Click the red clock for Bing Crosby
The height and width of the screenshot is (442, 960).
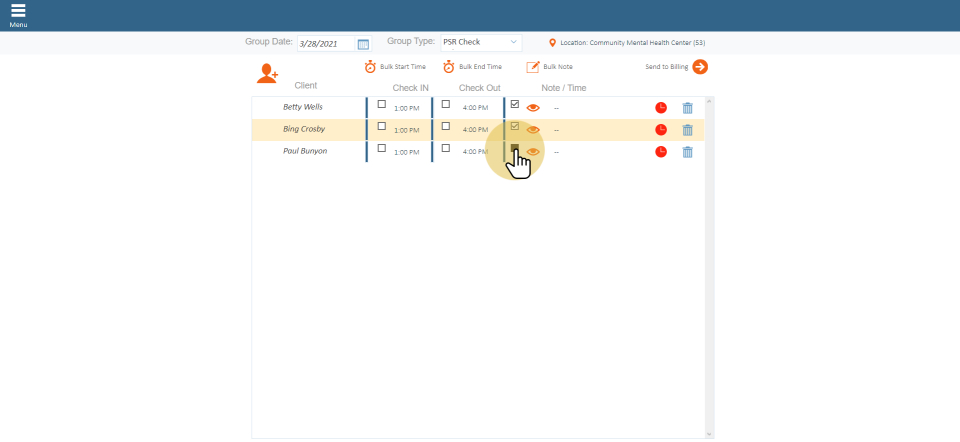661,130
